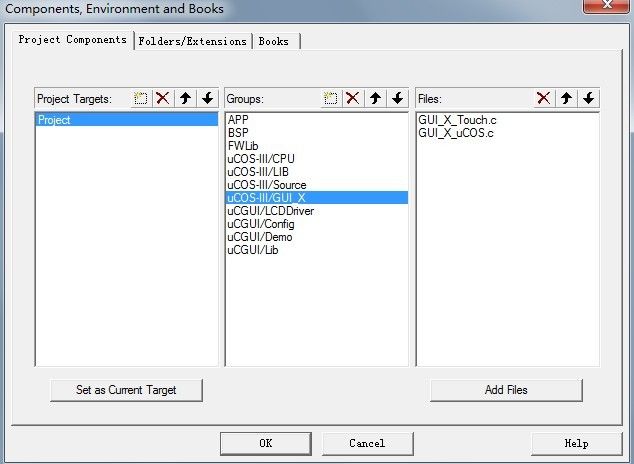Move project target up

pyautogui.click(x=186, y=98)
